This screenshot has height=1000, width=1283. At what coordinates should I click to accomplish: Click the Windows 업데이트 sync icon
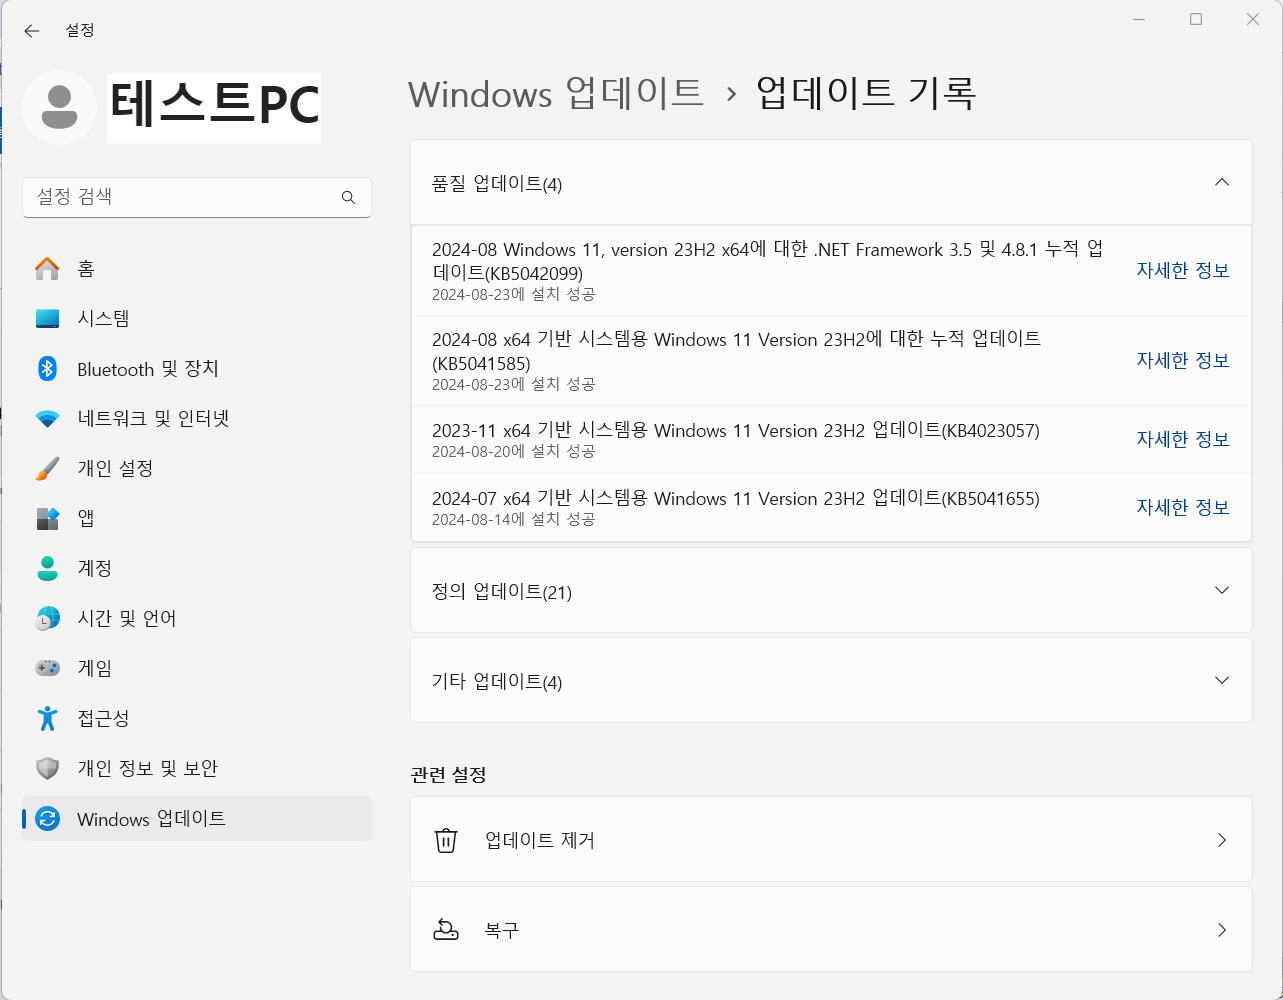pos(47,819)
